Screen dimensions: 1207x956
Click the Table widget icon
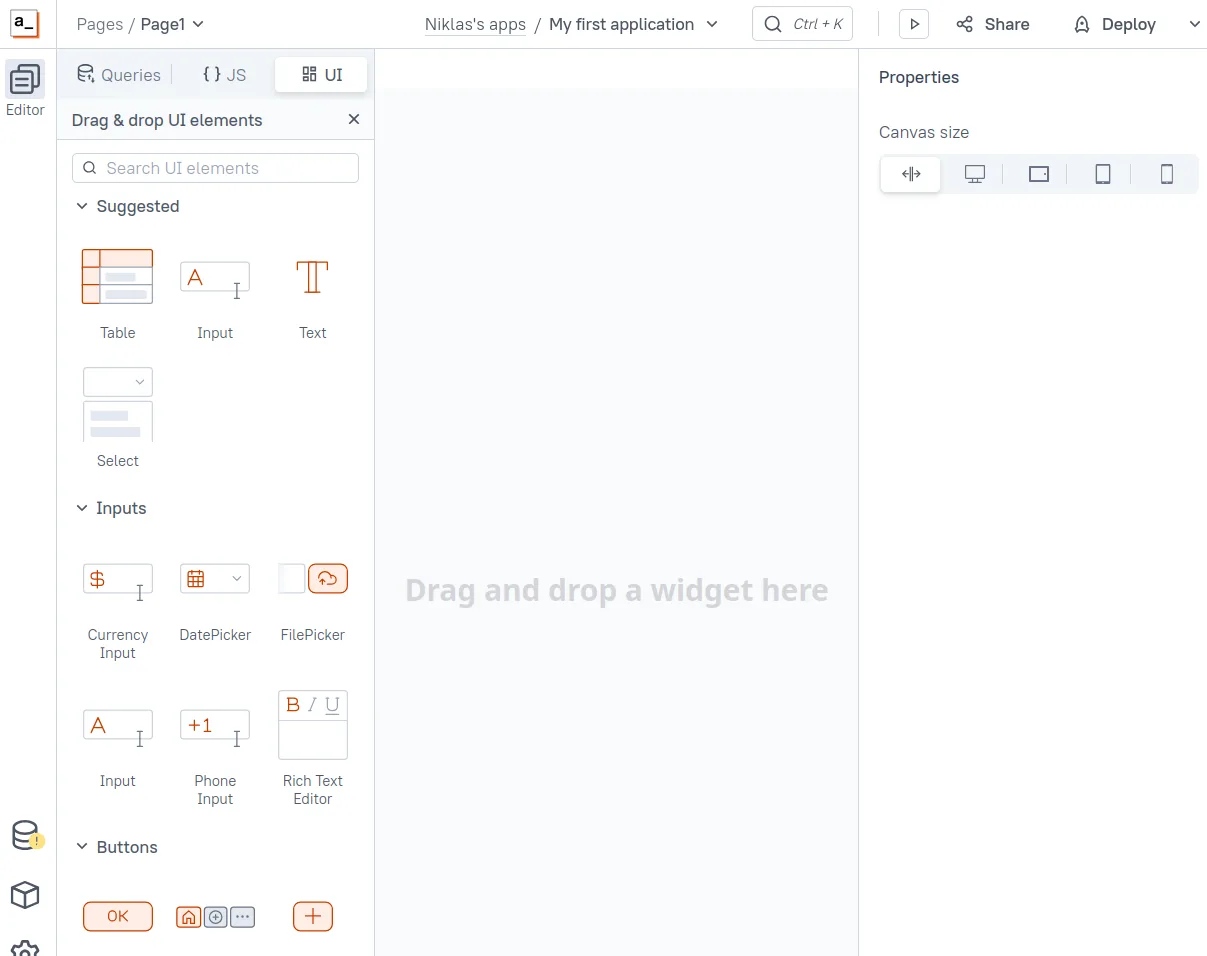point(117,277)
